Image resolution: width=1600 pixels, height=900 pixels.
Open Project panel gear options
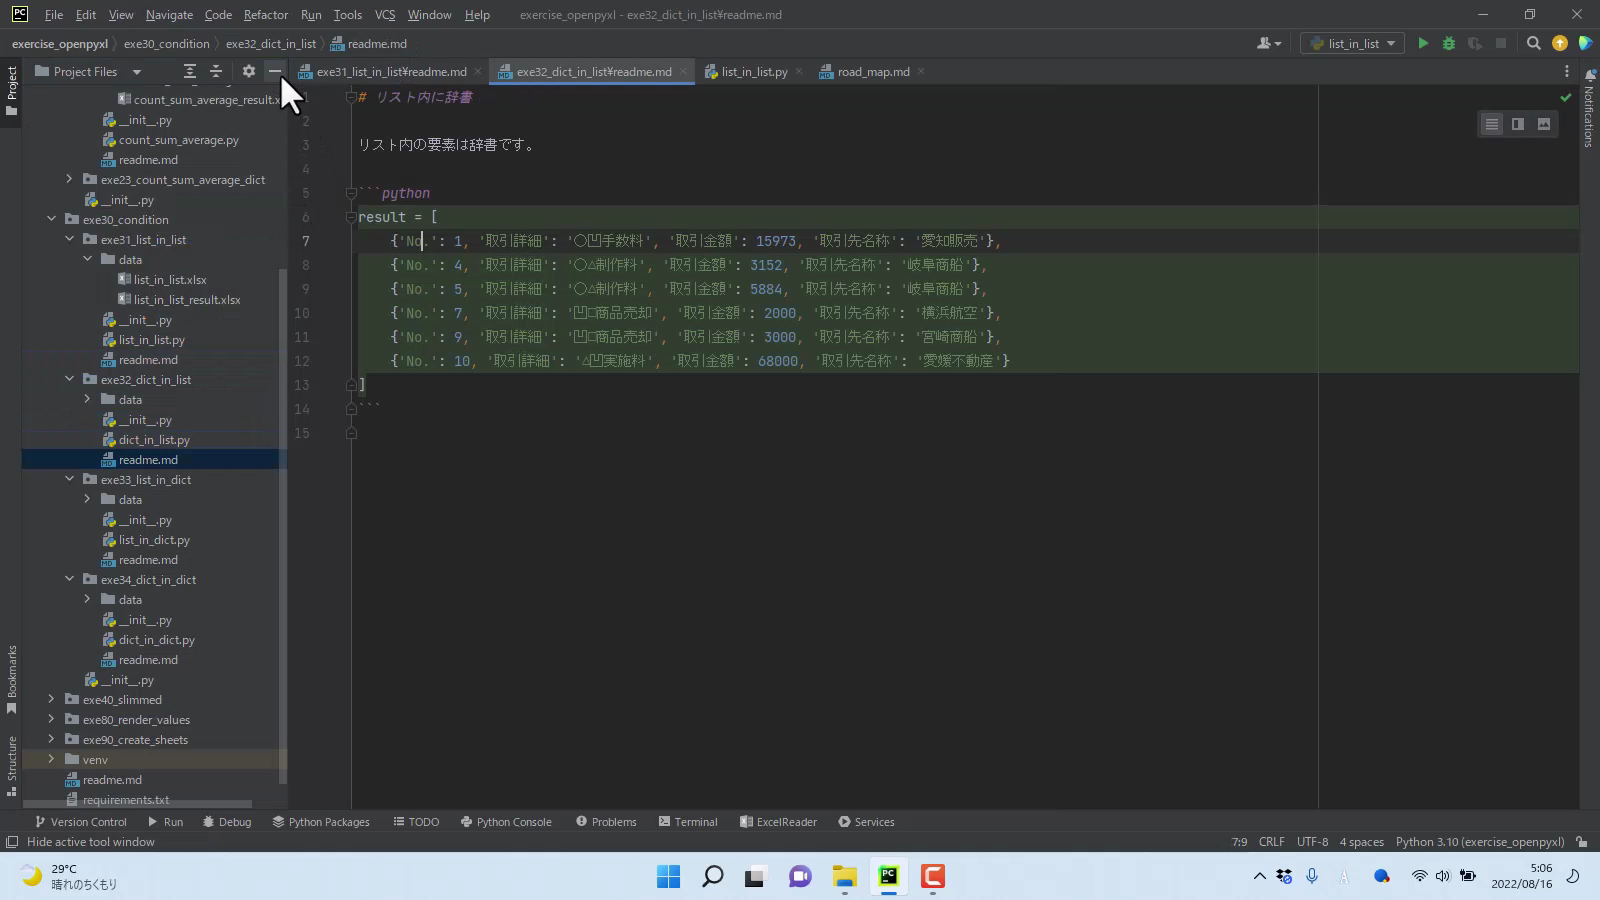tap(249, 71)
